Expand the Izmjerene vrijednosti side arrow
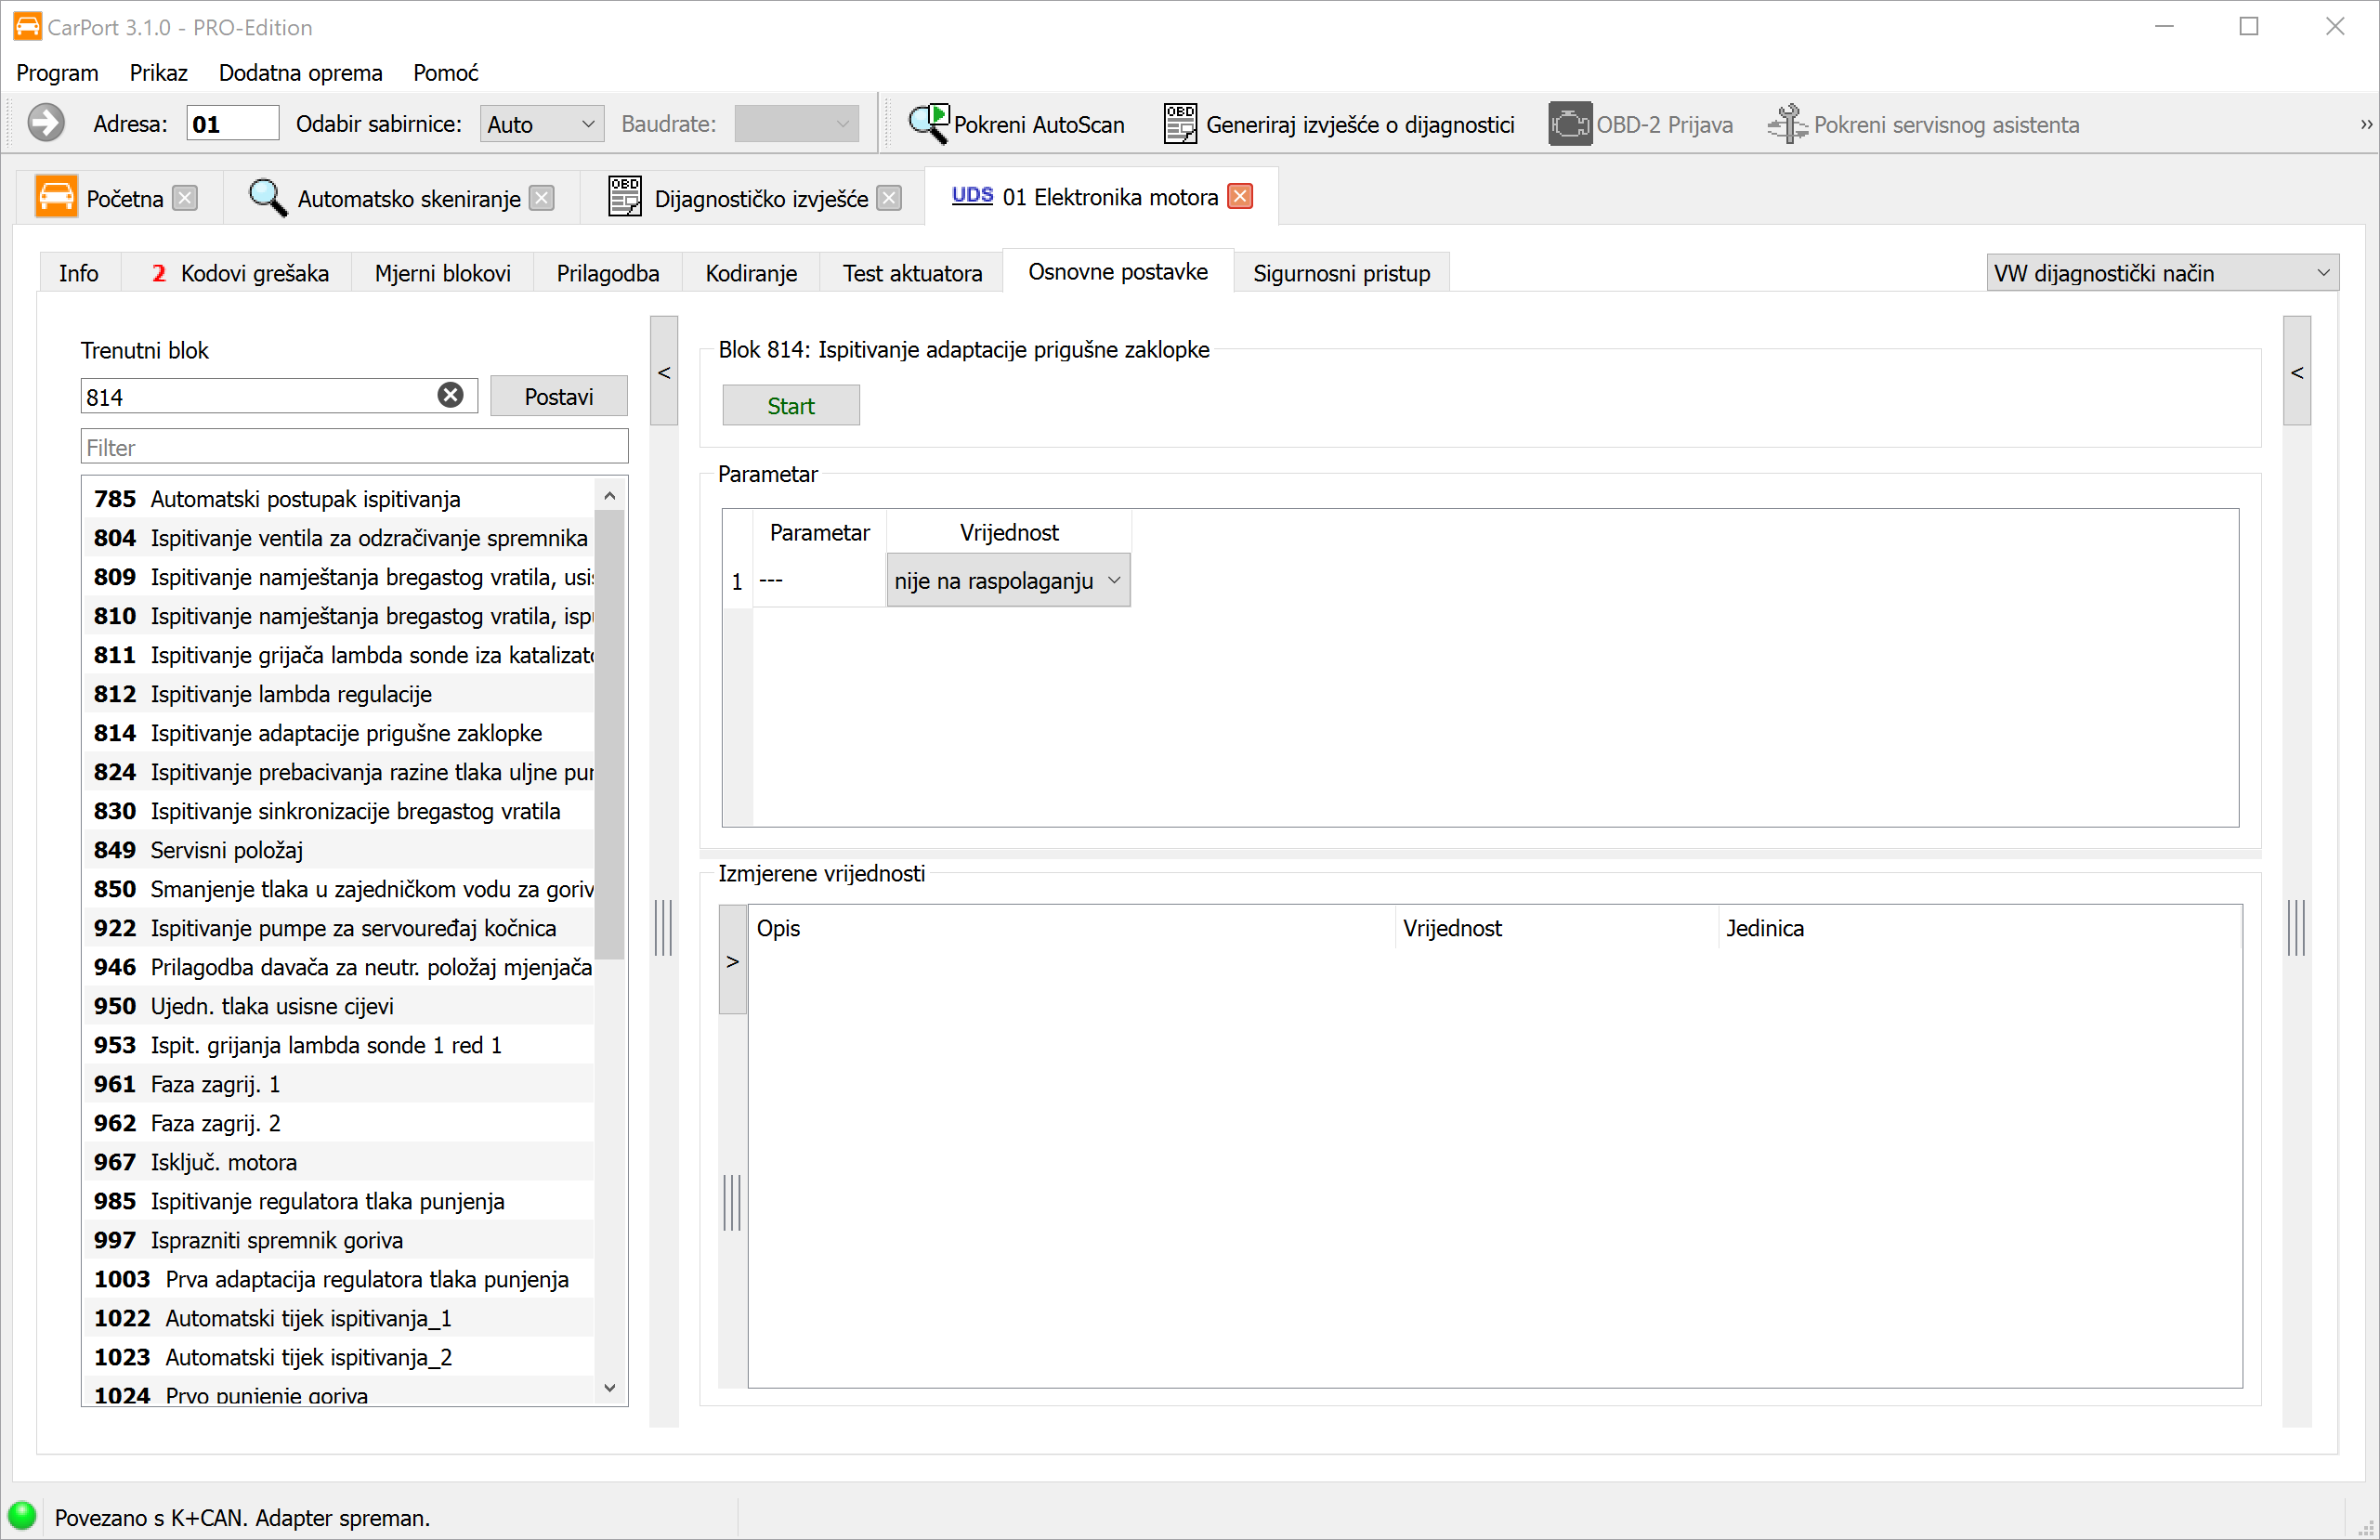The height and width of the screenshot is (1540, 2380). click(733, 961)
